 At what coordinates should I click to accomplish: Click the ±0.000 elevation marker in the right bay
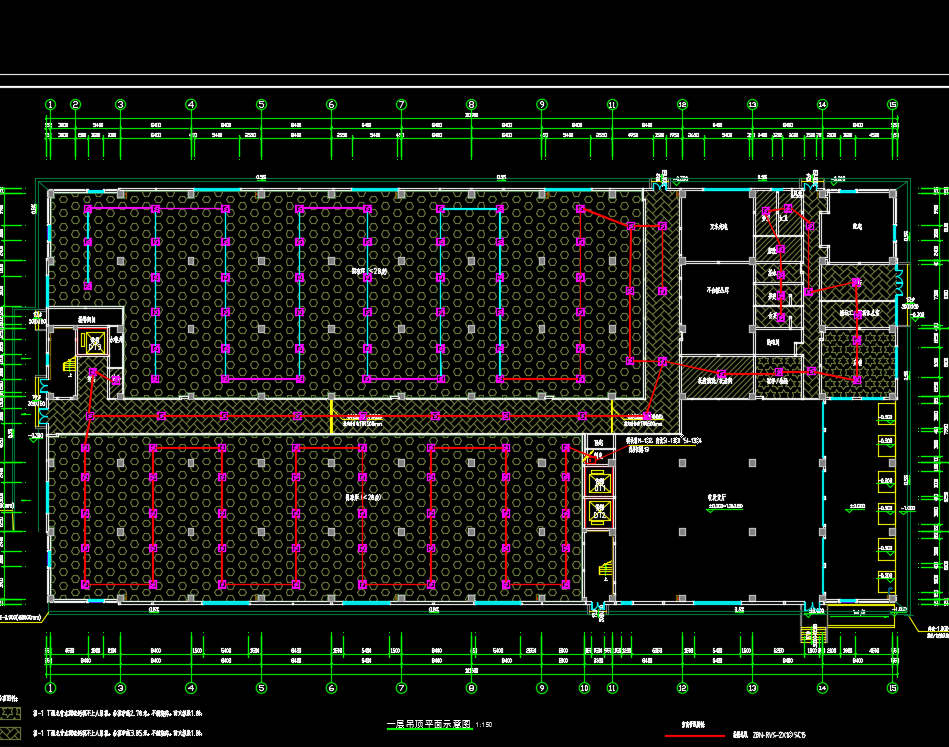click(855, 508)
